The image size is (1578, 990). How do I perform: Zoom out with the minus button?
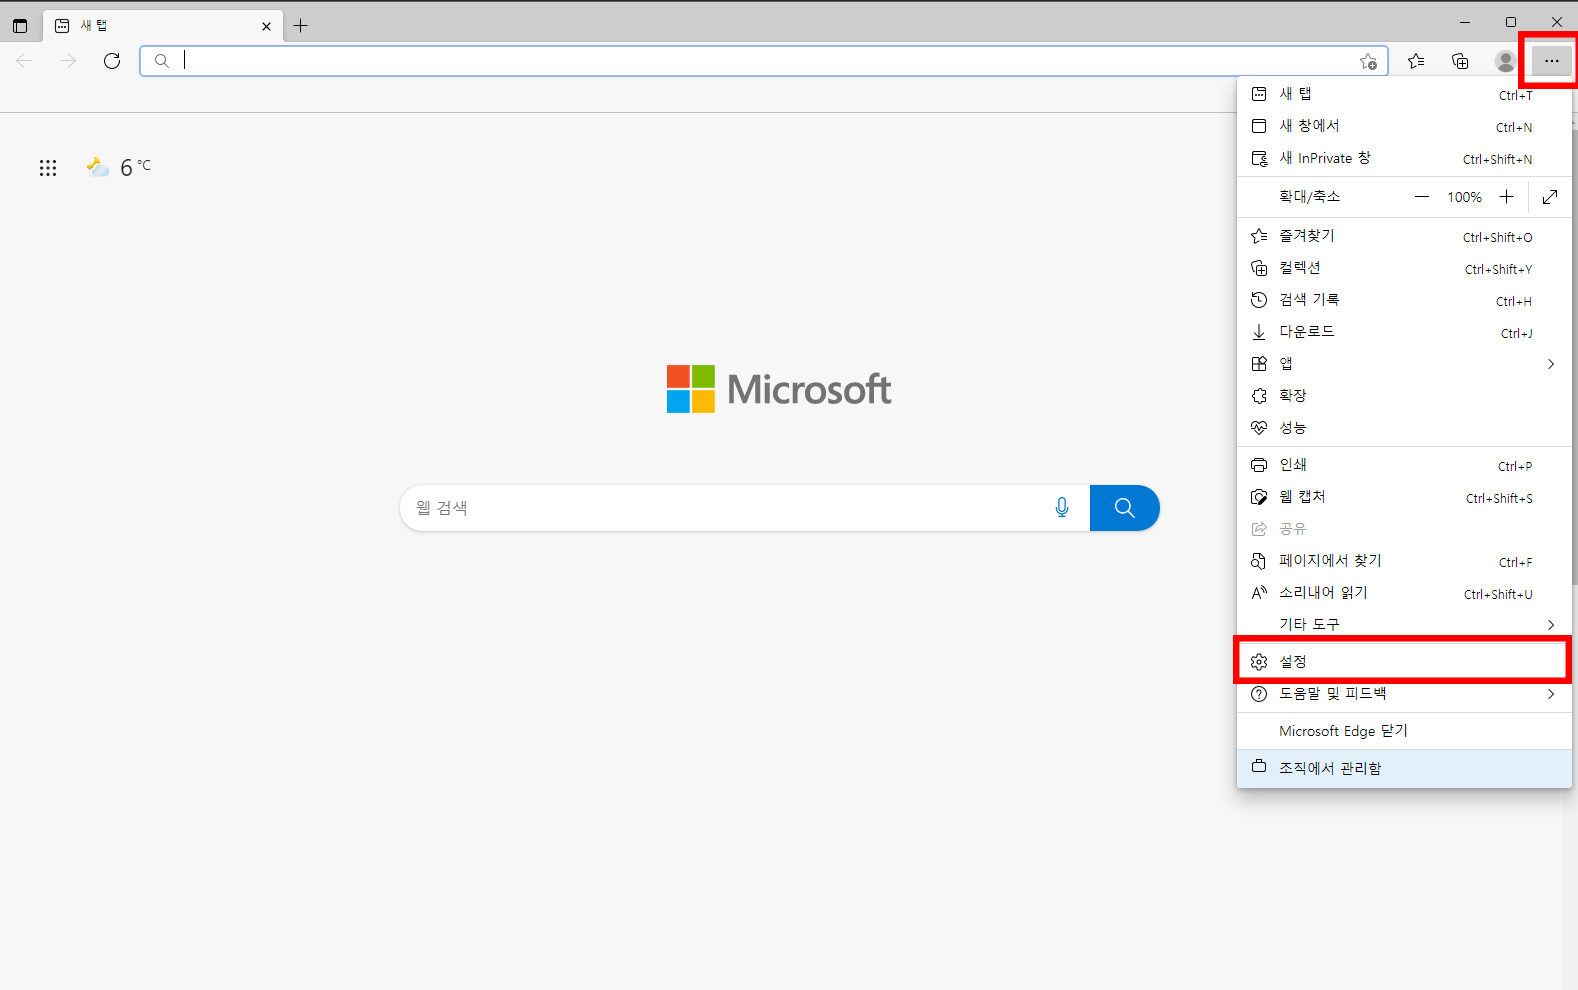tap(1421, 197)
